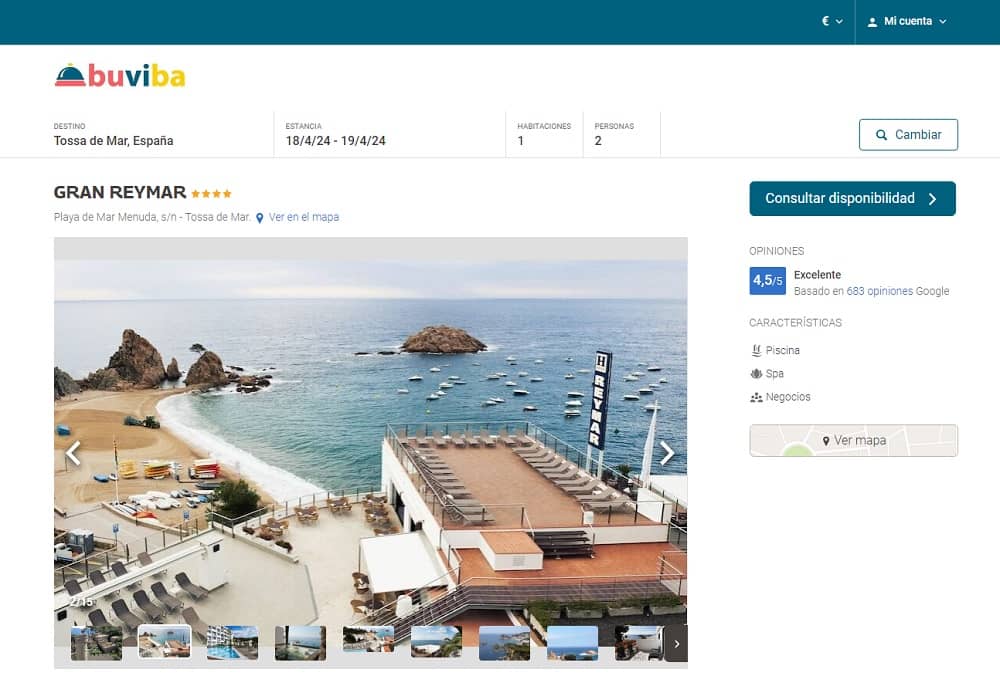Show previous photo with left arrow
The height and width of the screenshot is (676, 1000).
click(x=73, y=453)
